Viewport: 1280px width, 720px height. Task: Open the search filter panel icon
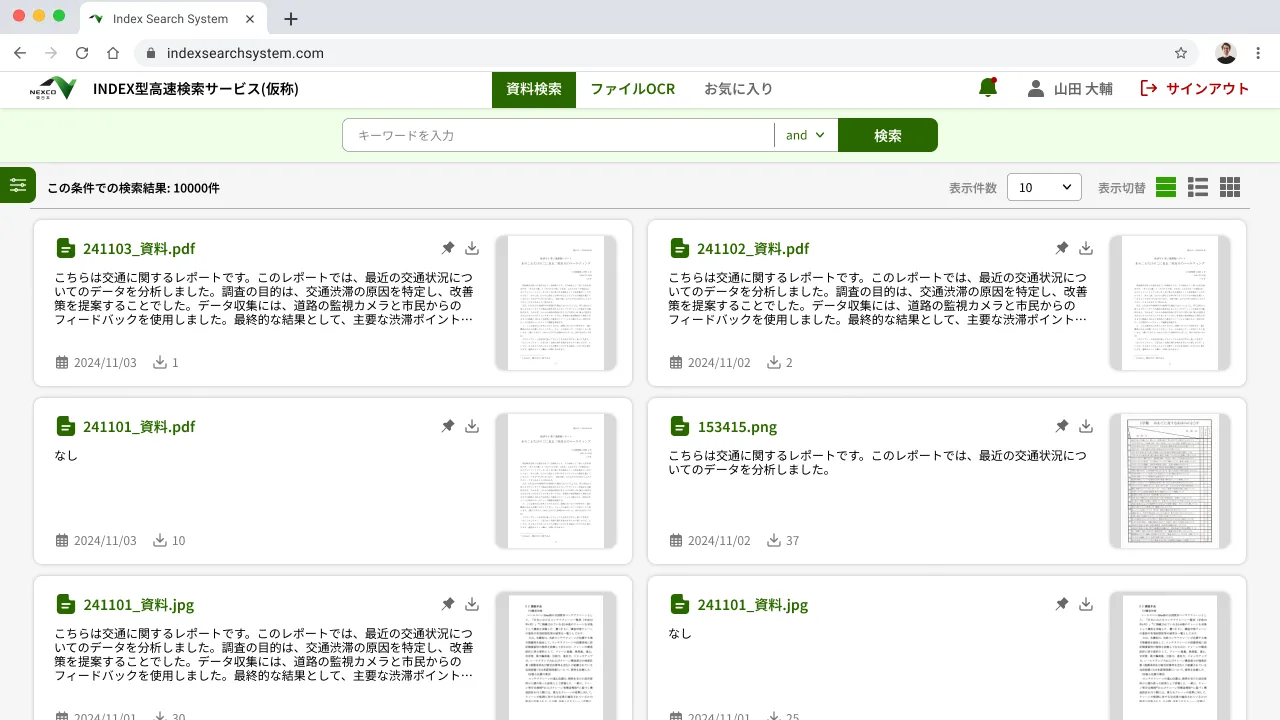pyautogui.click(x=18, y=185)
